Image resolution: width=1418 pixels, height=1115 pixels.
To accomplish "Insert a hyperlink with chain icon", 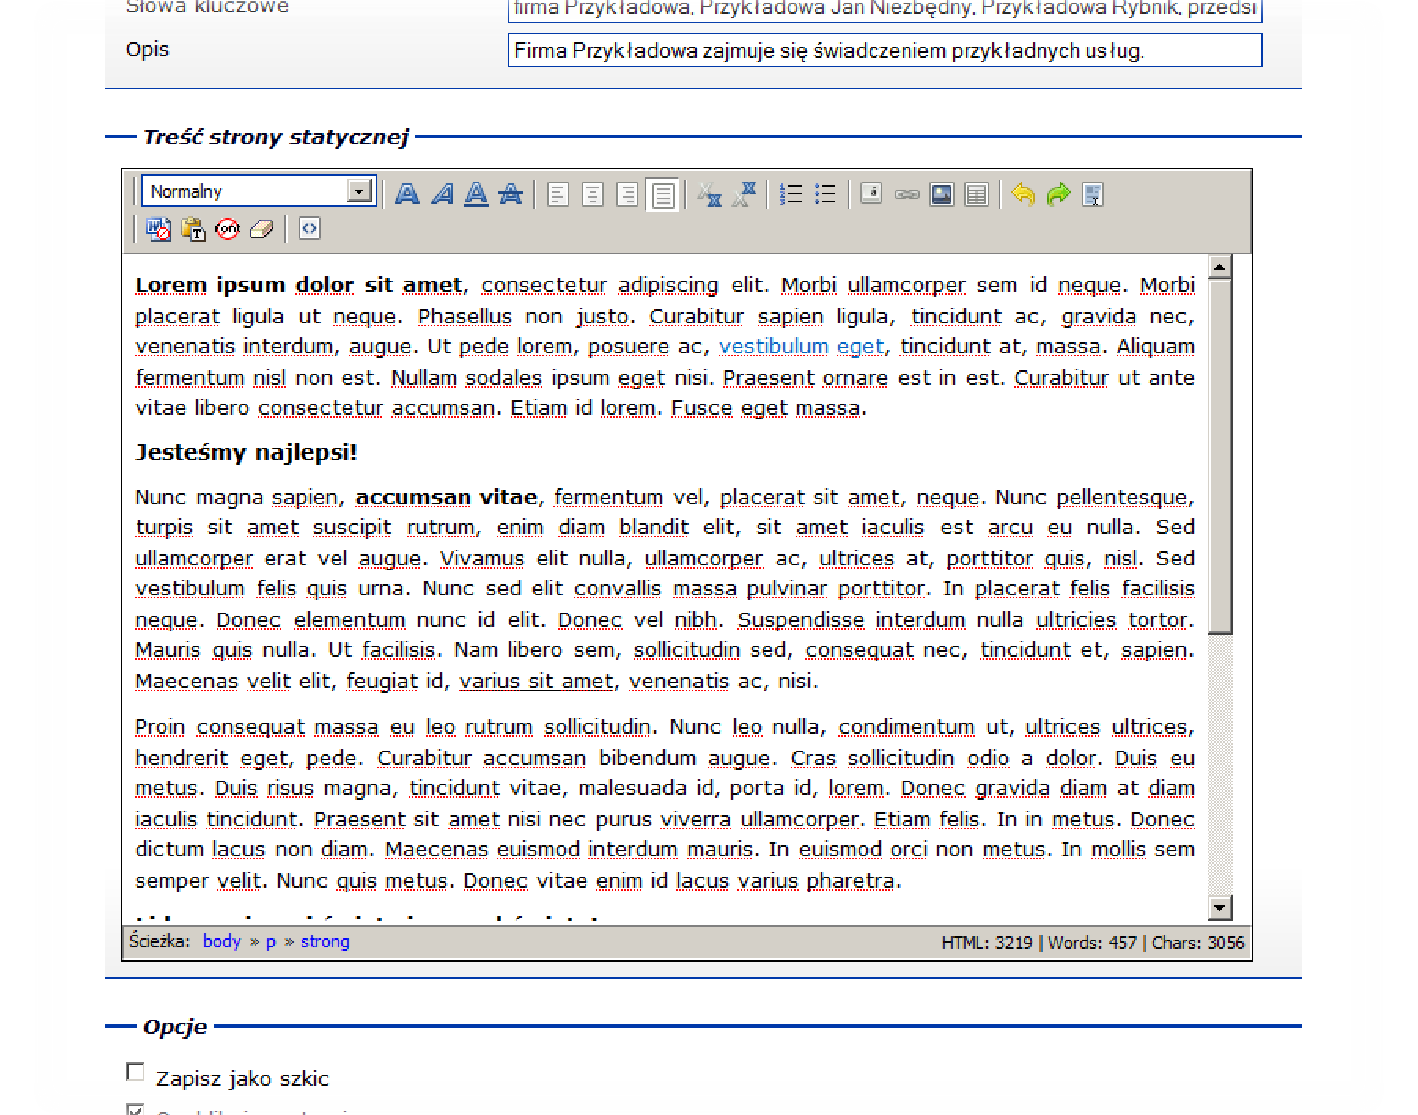I will click(x=907, y=194).
